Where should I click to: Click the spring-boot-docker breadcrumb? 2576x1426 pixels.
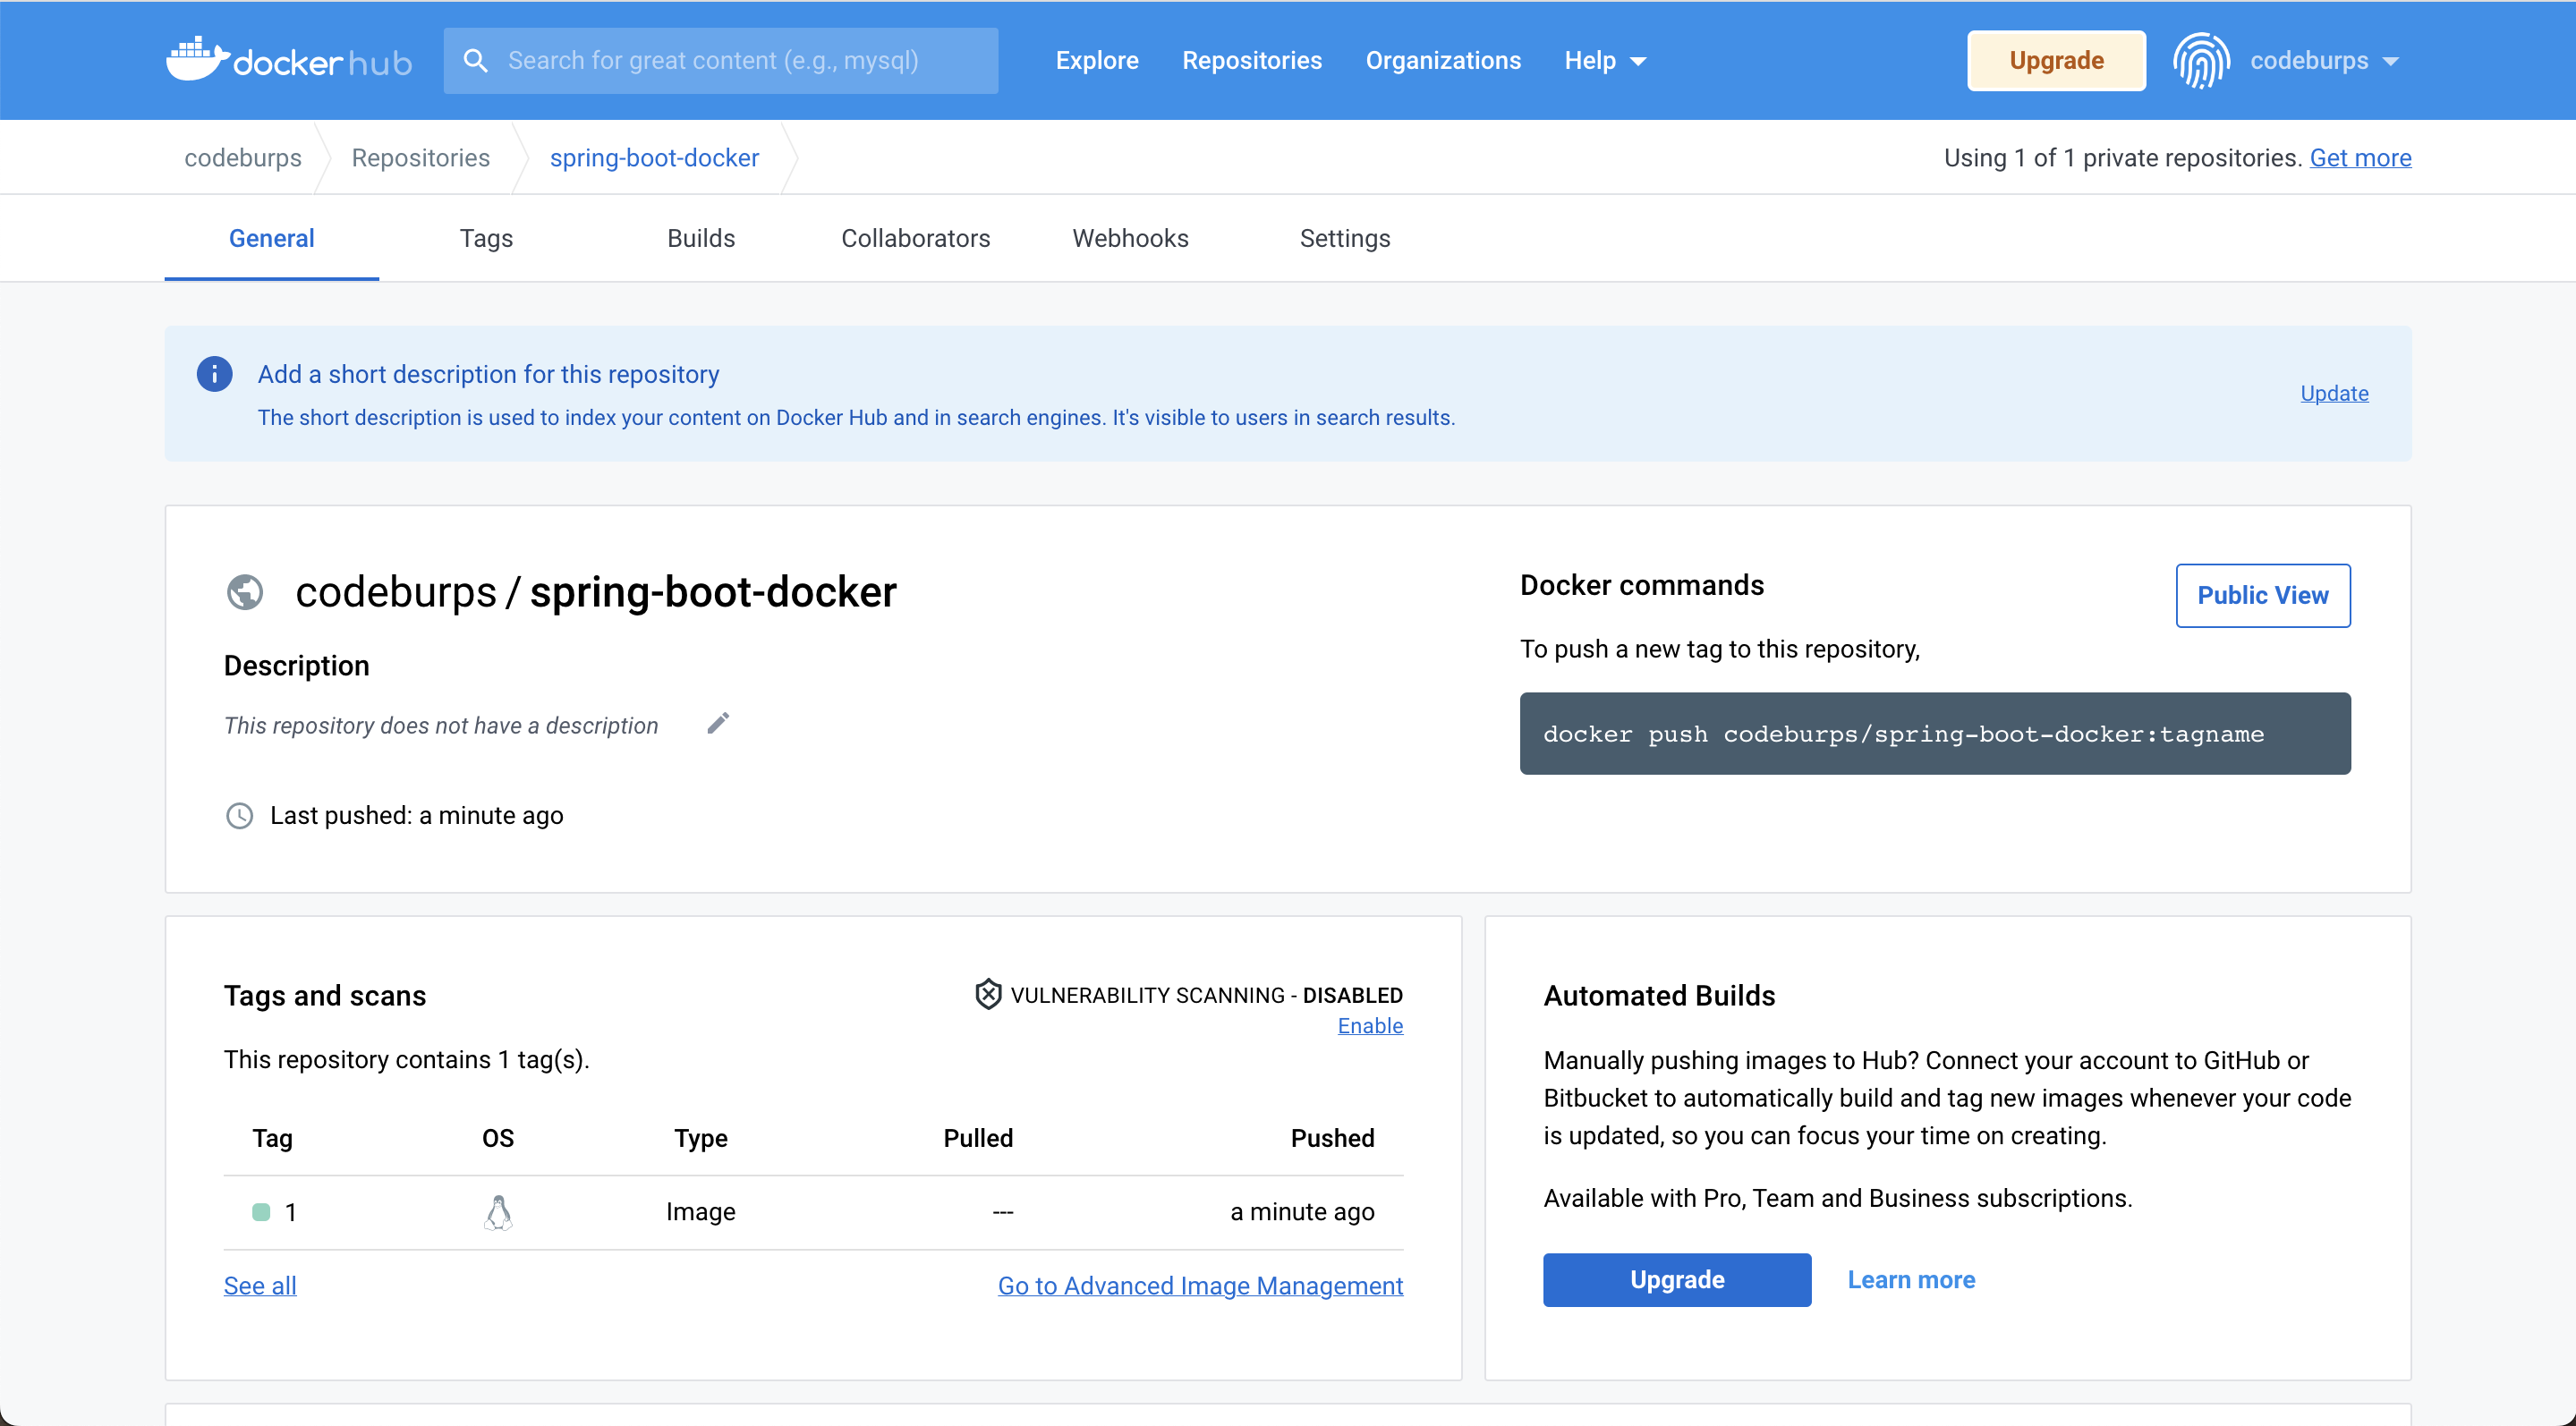click(654, 158)
